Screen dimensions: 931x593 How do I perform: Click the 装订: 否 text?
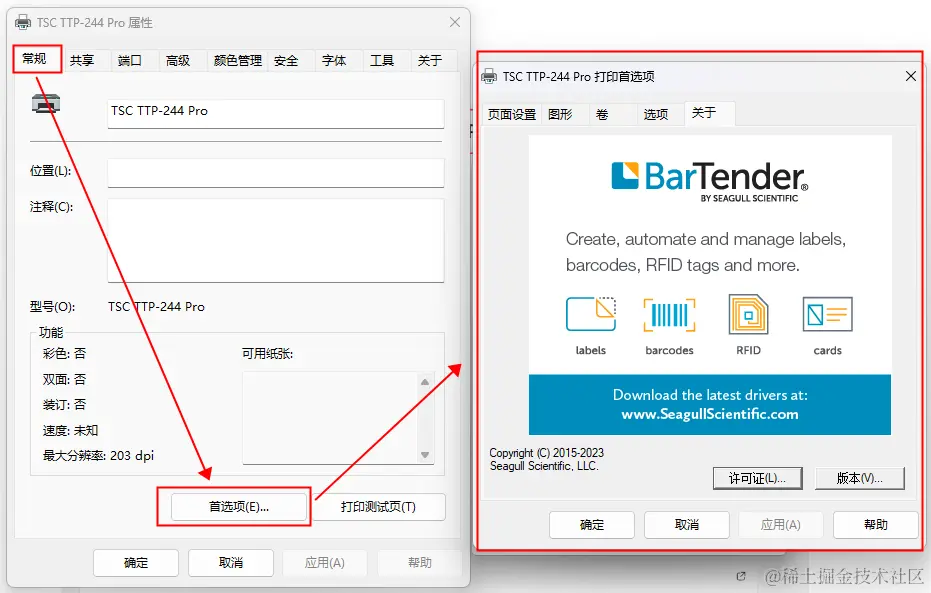[64, 405]
